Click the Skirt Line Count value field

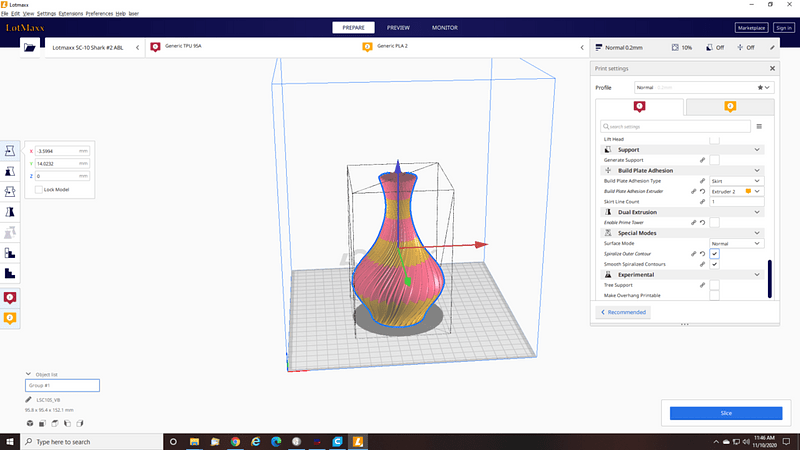737,202
